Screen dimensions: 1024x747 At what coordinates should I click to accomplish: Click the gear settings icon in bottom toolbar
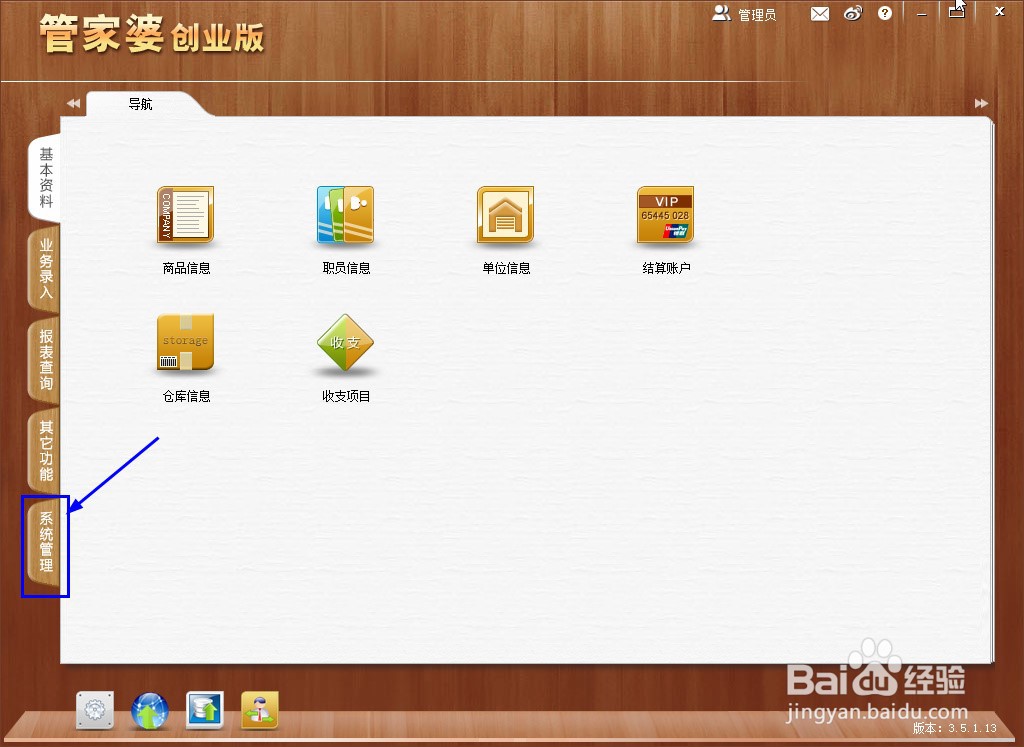[x=94, y=710]
